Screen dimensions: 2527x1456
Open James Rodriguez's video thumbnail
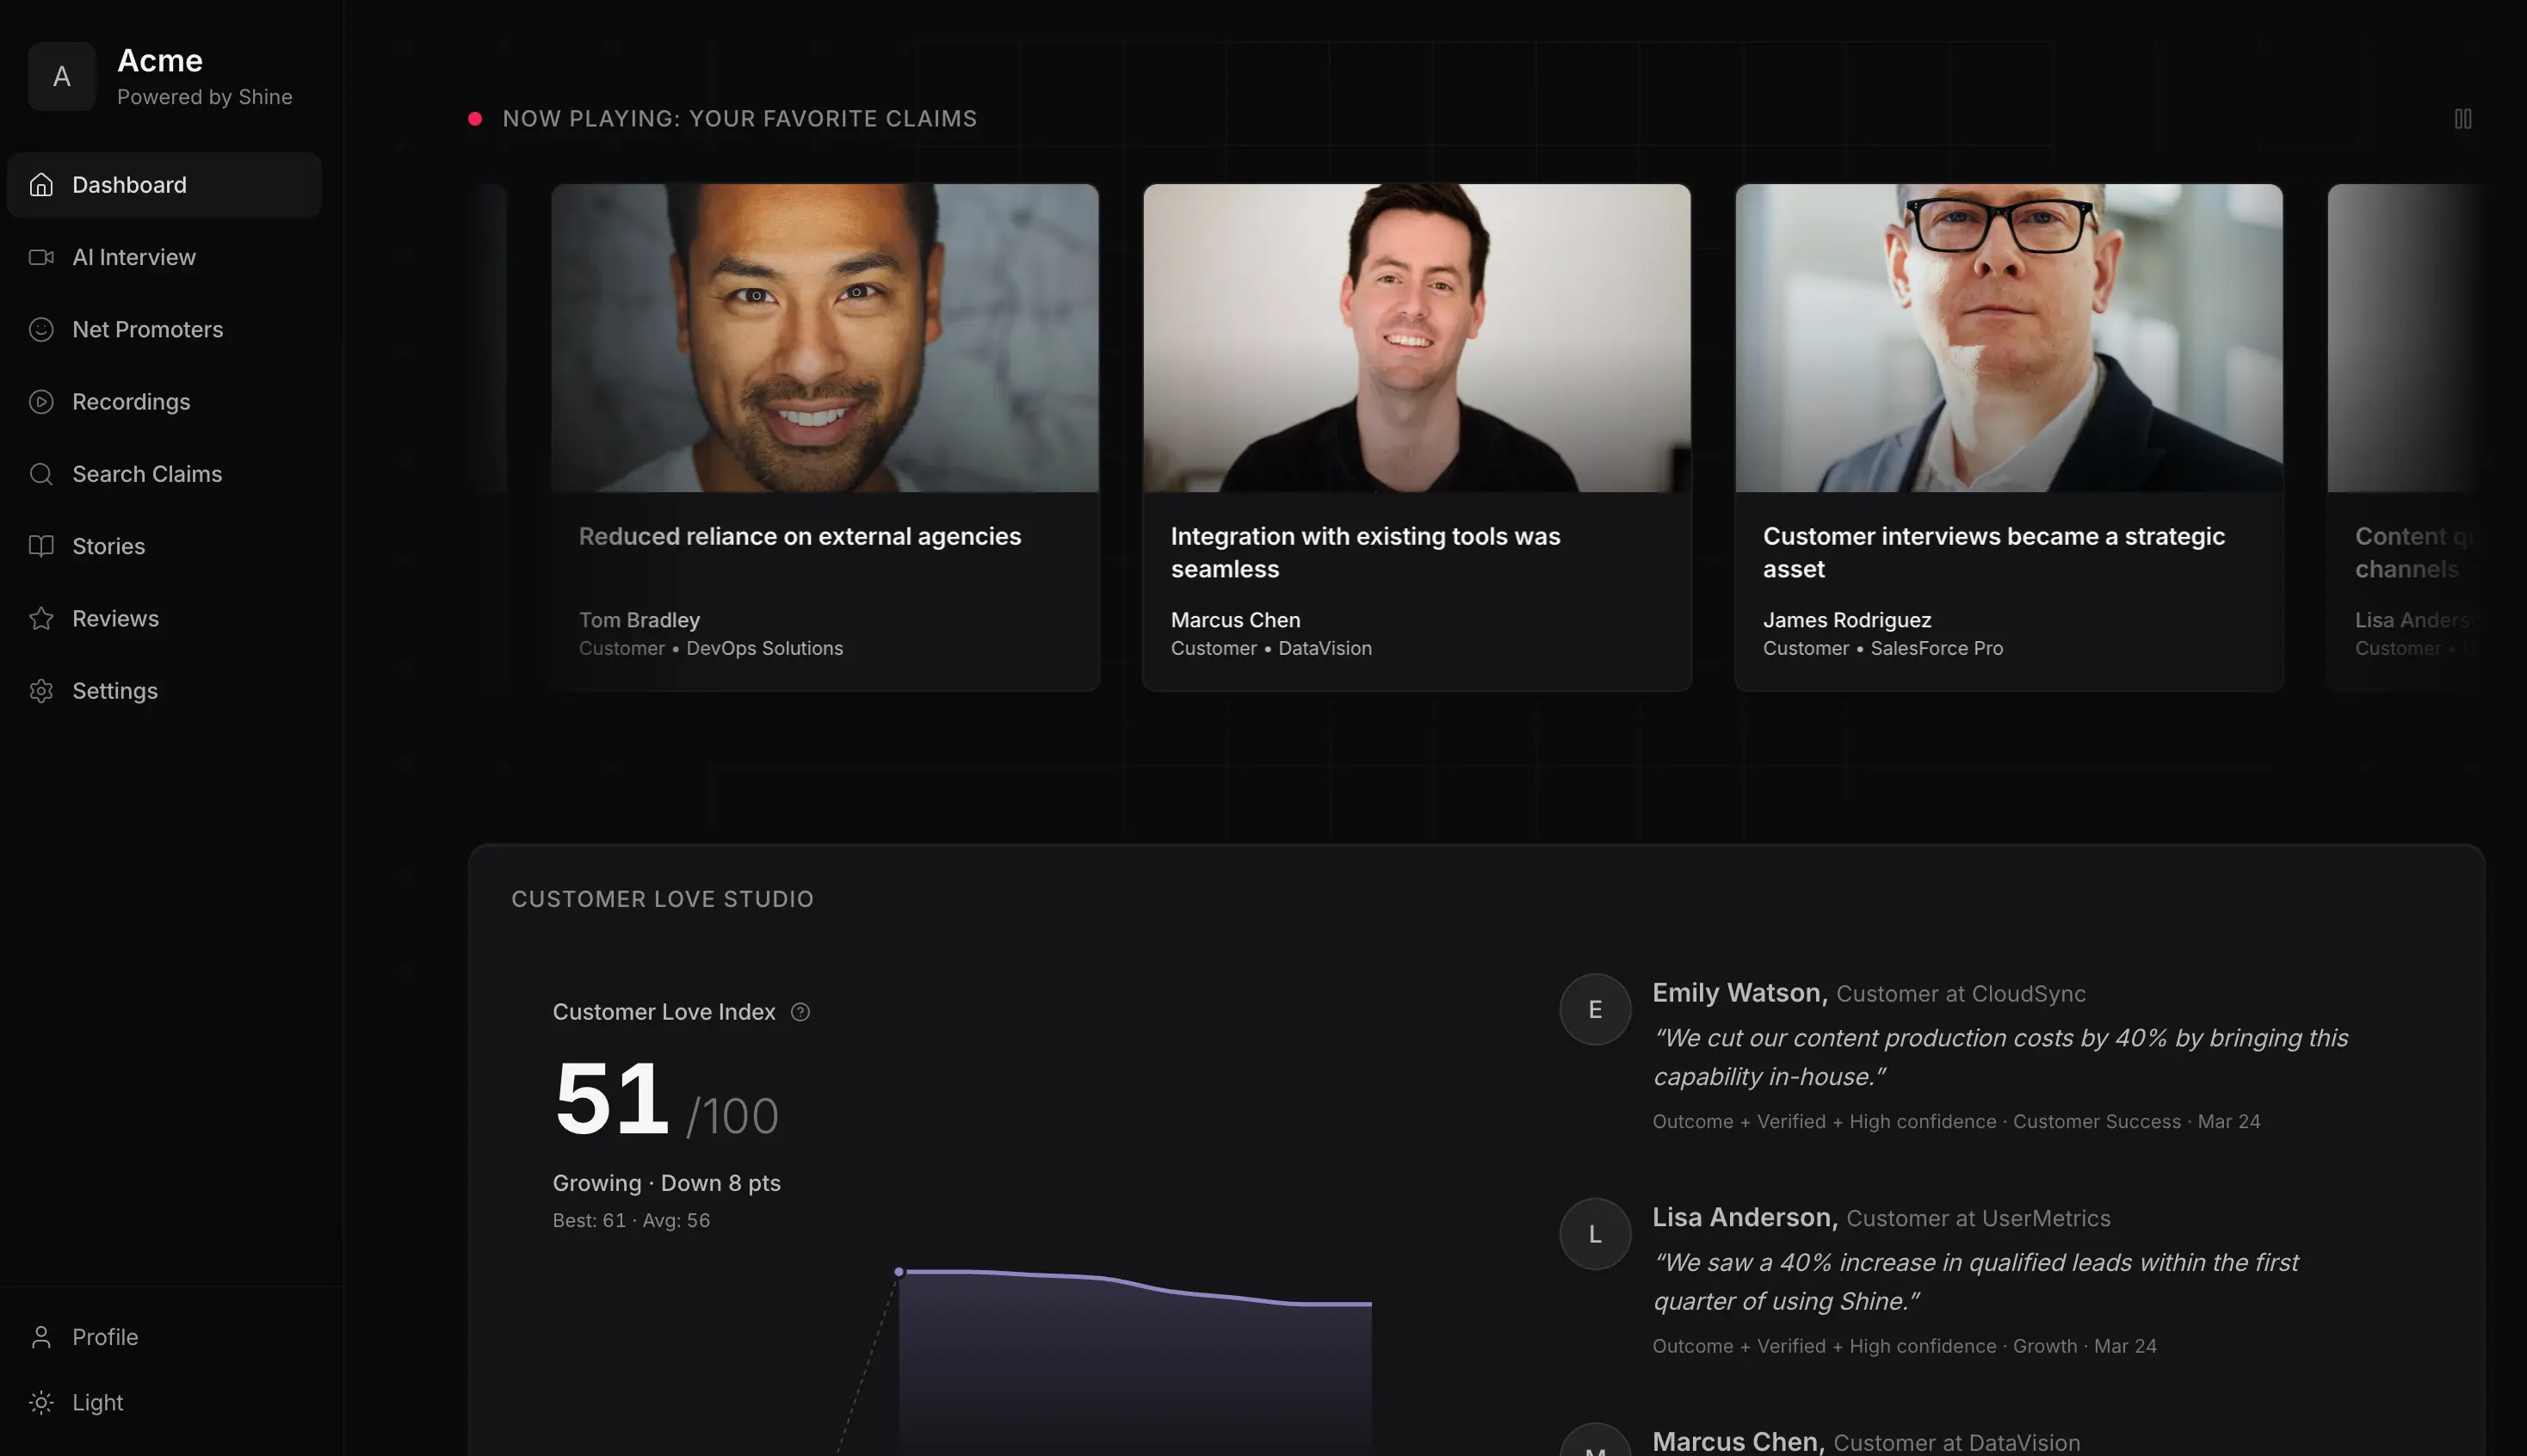pos(2009,338)
